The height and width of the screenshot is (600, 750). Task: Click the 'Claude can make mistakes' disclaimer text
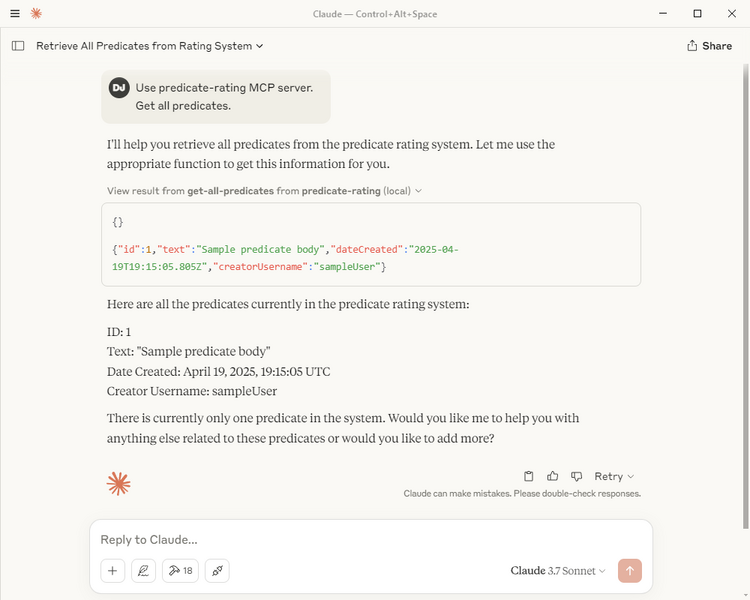click(x=522, y=494)
